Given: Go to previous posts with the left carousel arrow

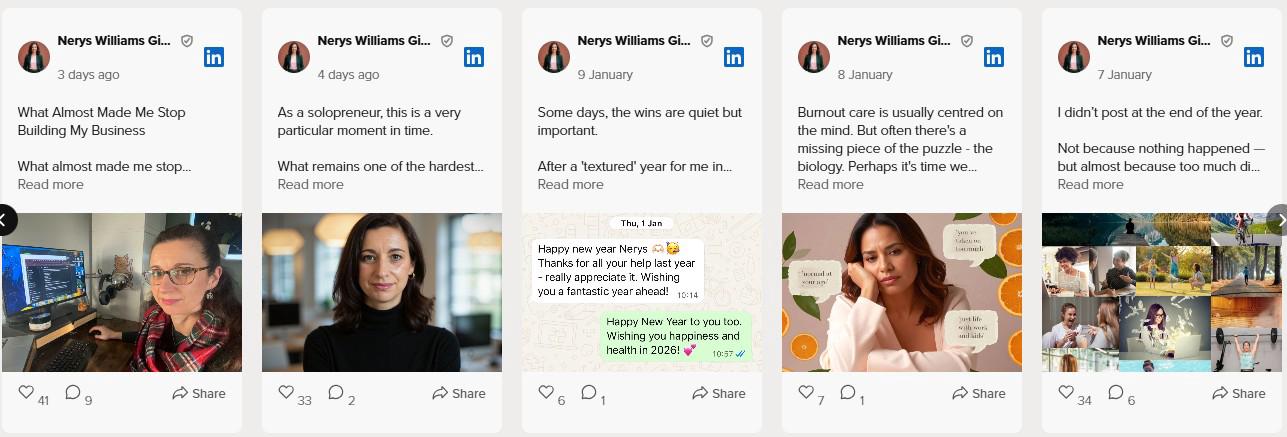Looking at the screenshot, I should pos(5,219).
